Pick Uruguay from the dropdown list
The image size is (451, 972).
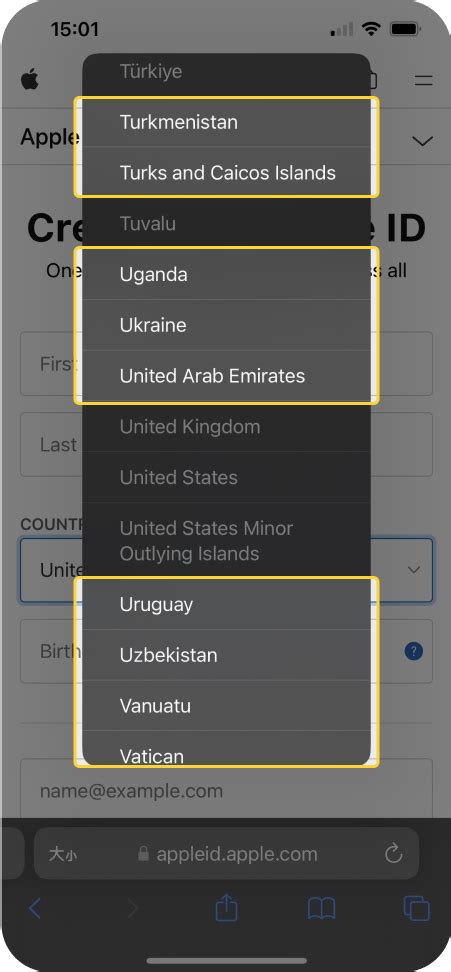pos(227,604)
